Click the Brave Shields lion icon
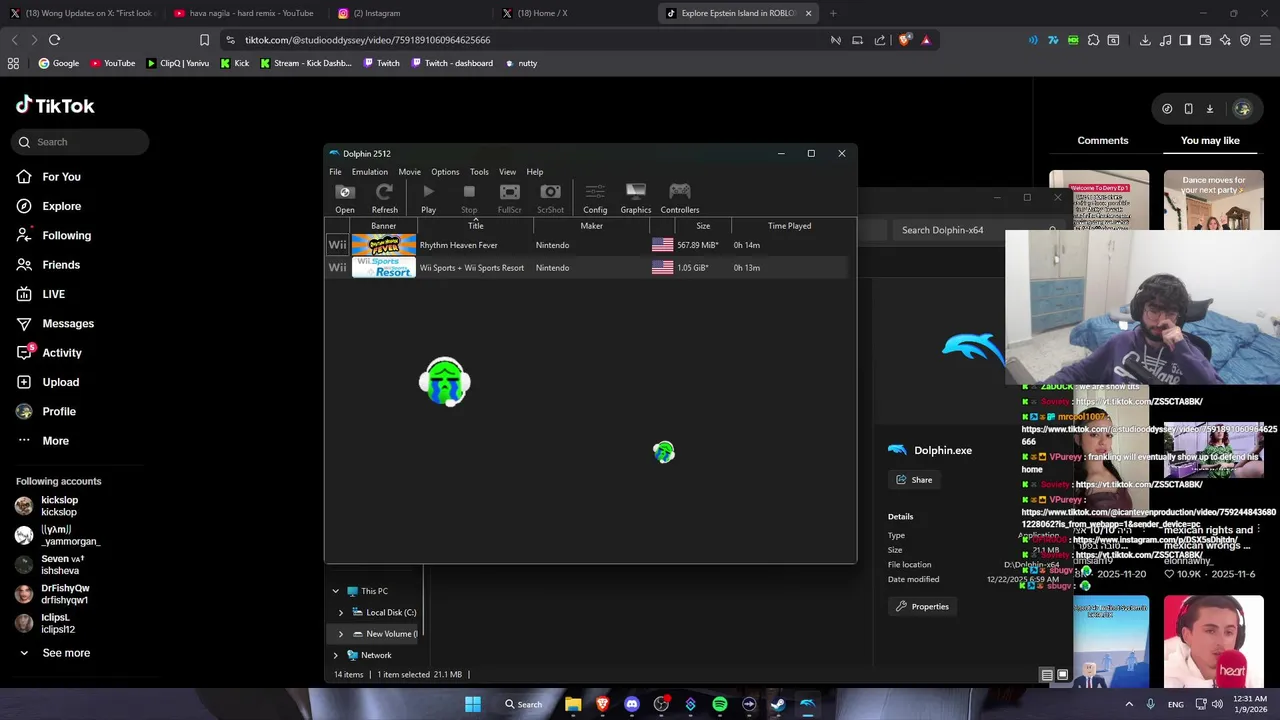1280x720 pixels. pos(904,40)
